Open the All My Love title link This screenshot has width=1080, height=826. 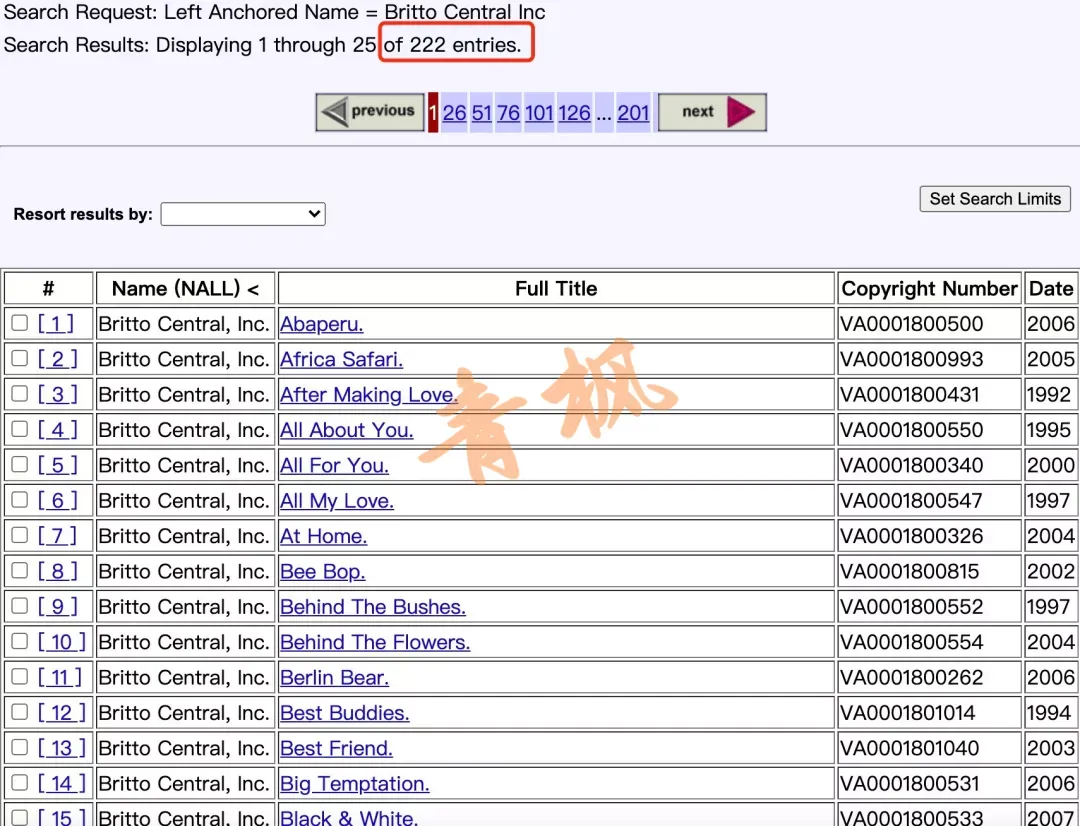337,501
